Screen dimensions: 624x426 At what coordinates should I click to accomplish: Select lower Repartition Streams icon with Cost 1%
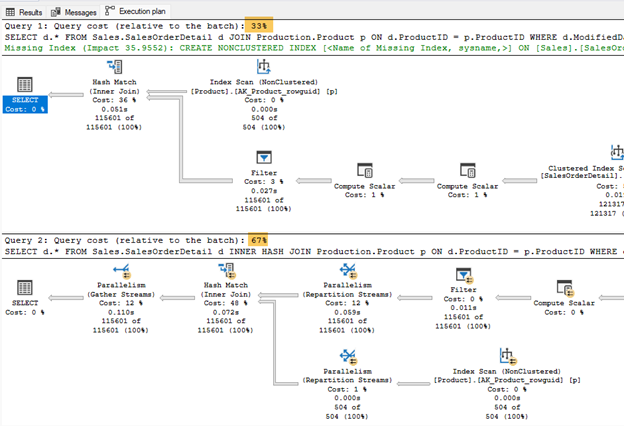click(348, 357)
